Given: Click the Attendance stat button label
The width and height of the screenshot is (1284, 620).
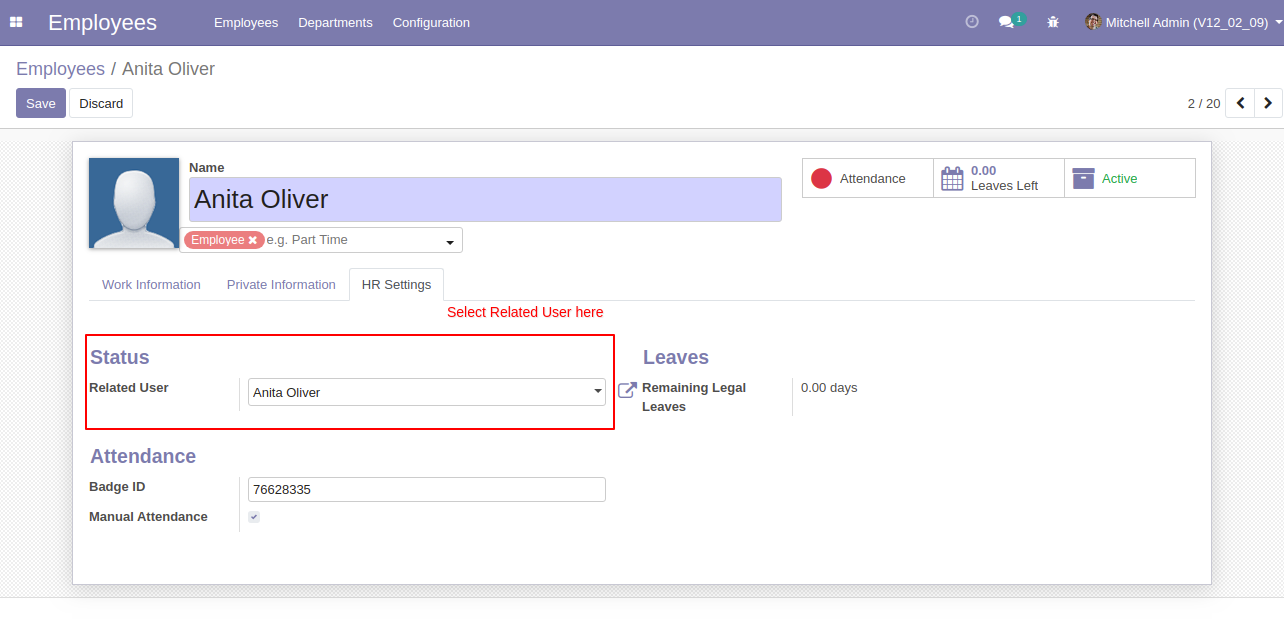Looking at the screenshot, I should (x=873, y=179).
